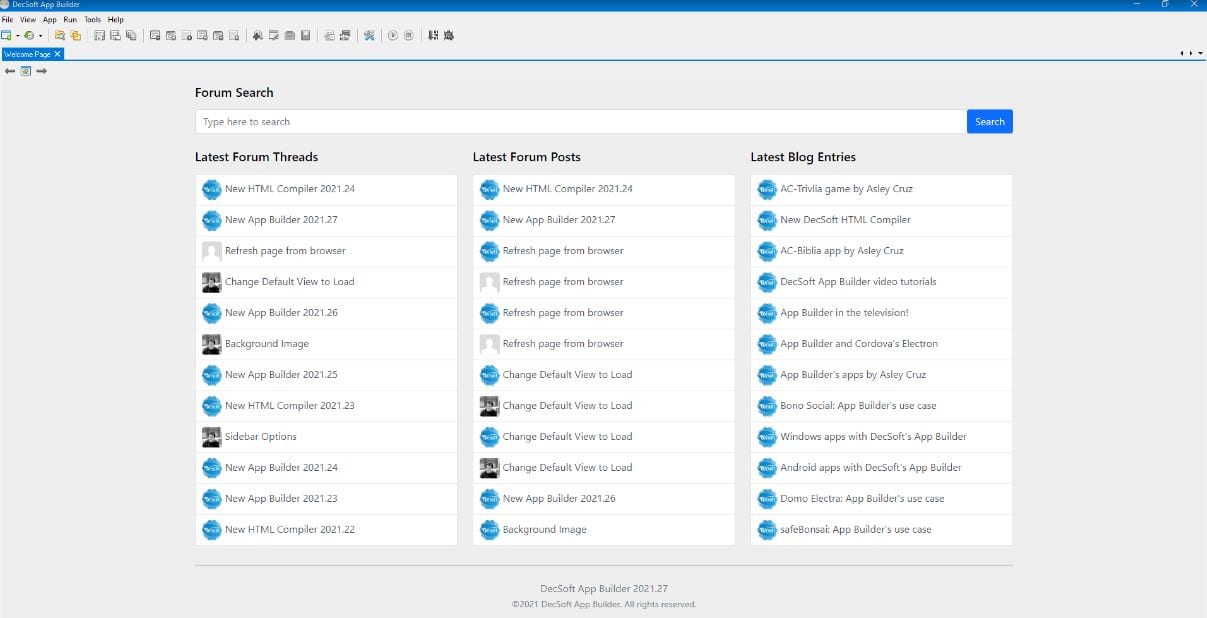
Task: Click the DecSoft logo beside 'Domo Electra: App Builder's use case'
Action: tap(767, 499)
